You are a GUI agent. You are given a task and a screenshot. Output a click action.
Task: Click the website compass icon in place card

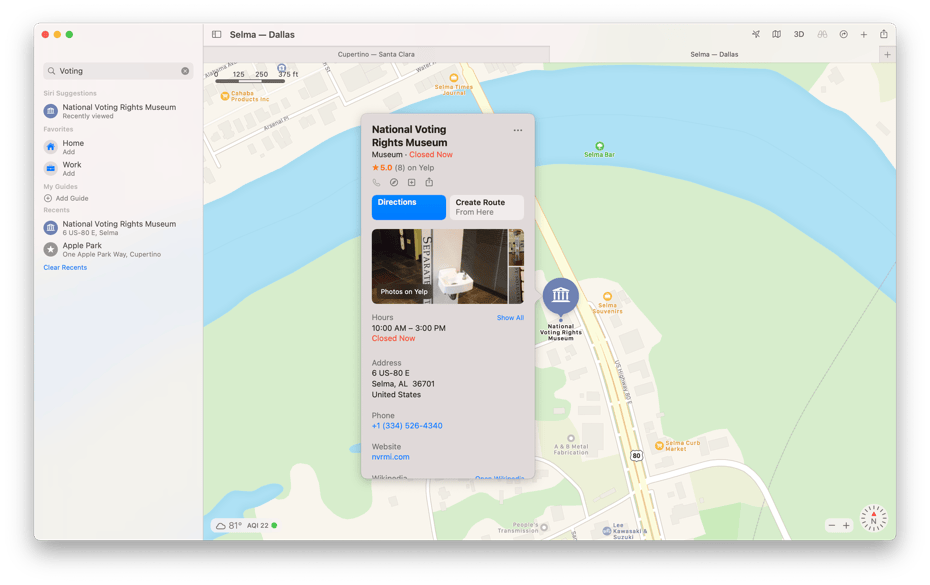394,182
